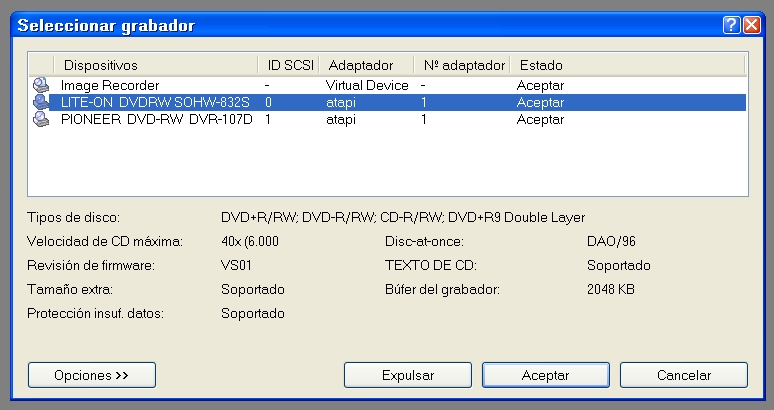Sort by the ID SCSI column header
774x410 pixels.
289,65
